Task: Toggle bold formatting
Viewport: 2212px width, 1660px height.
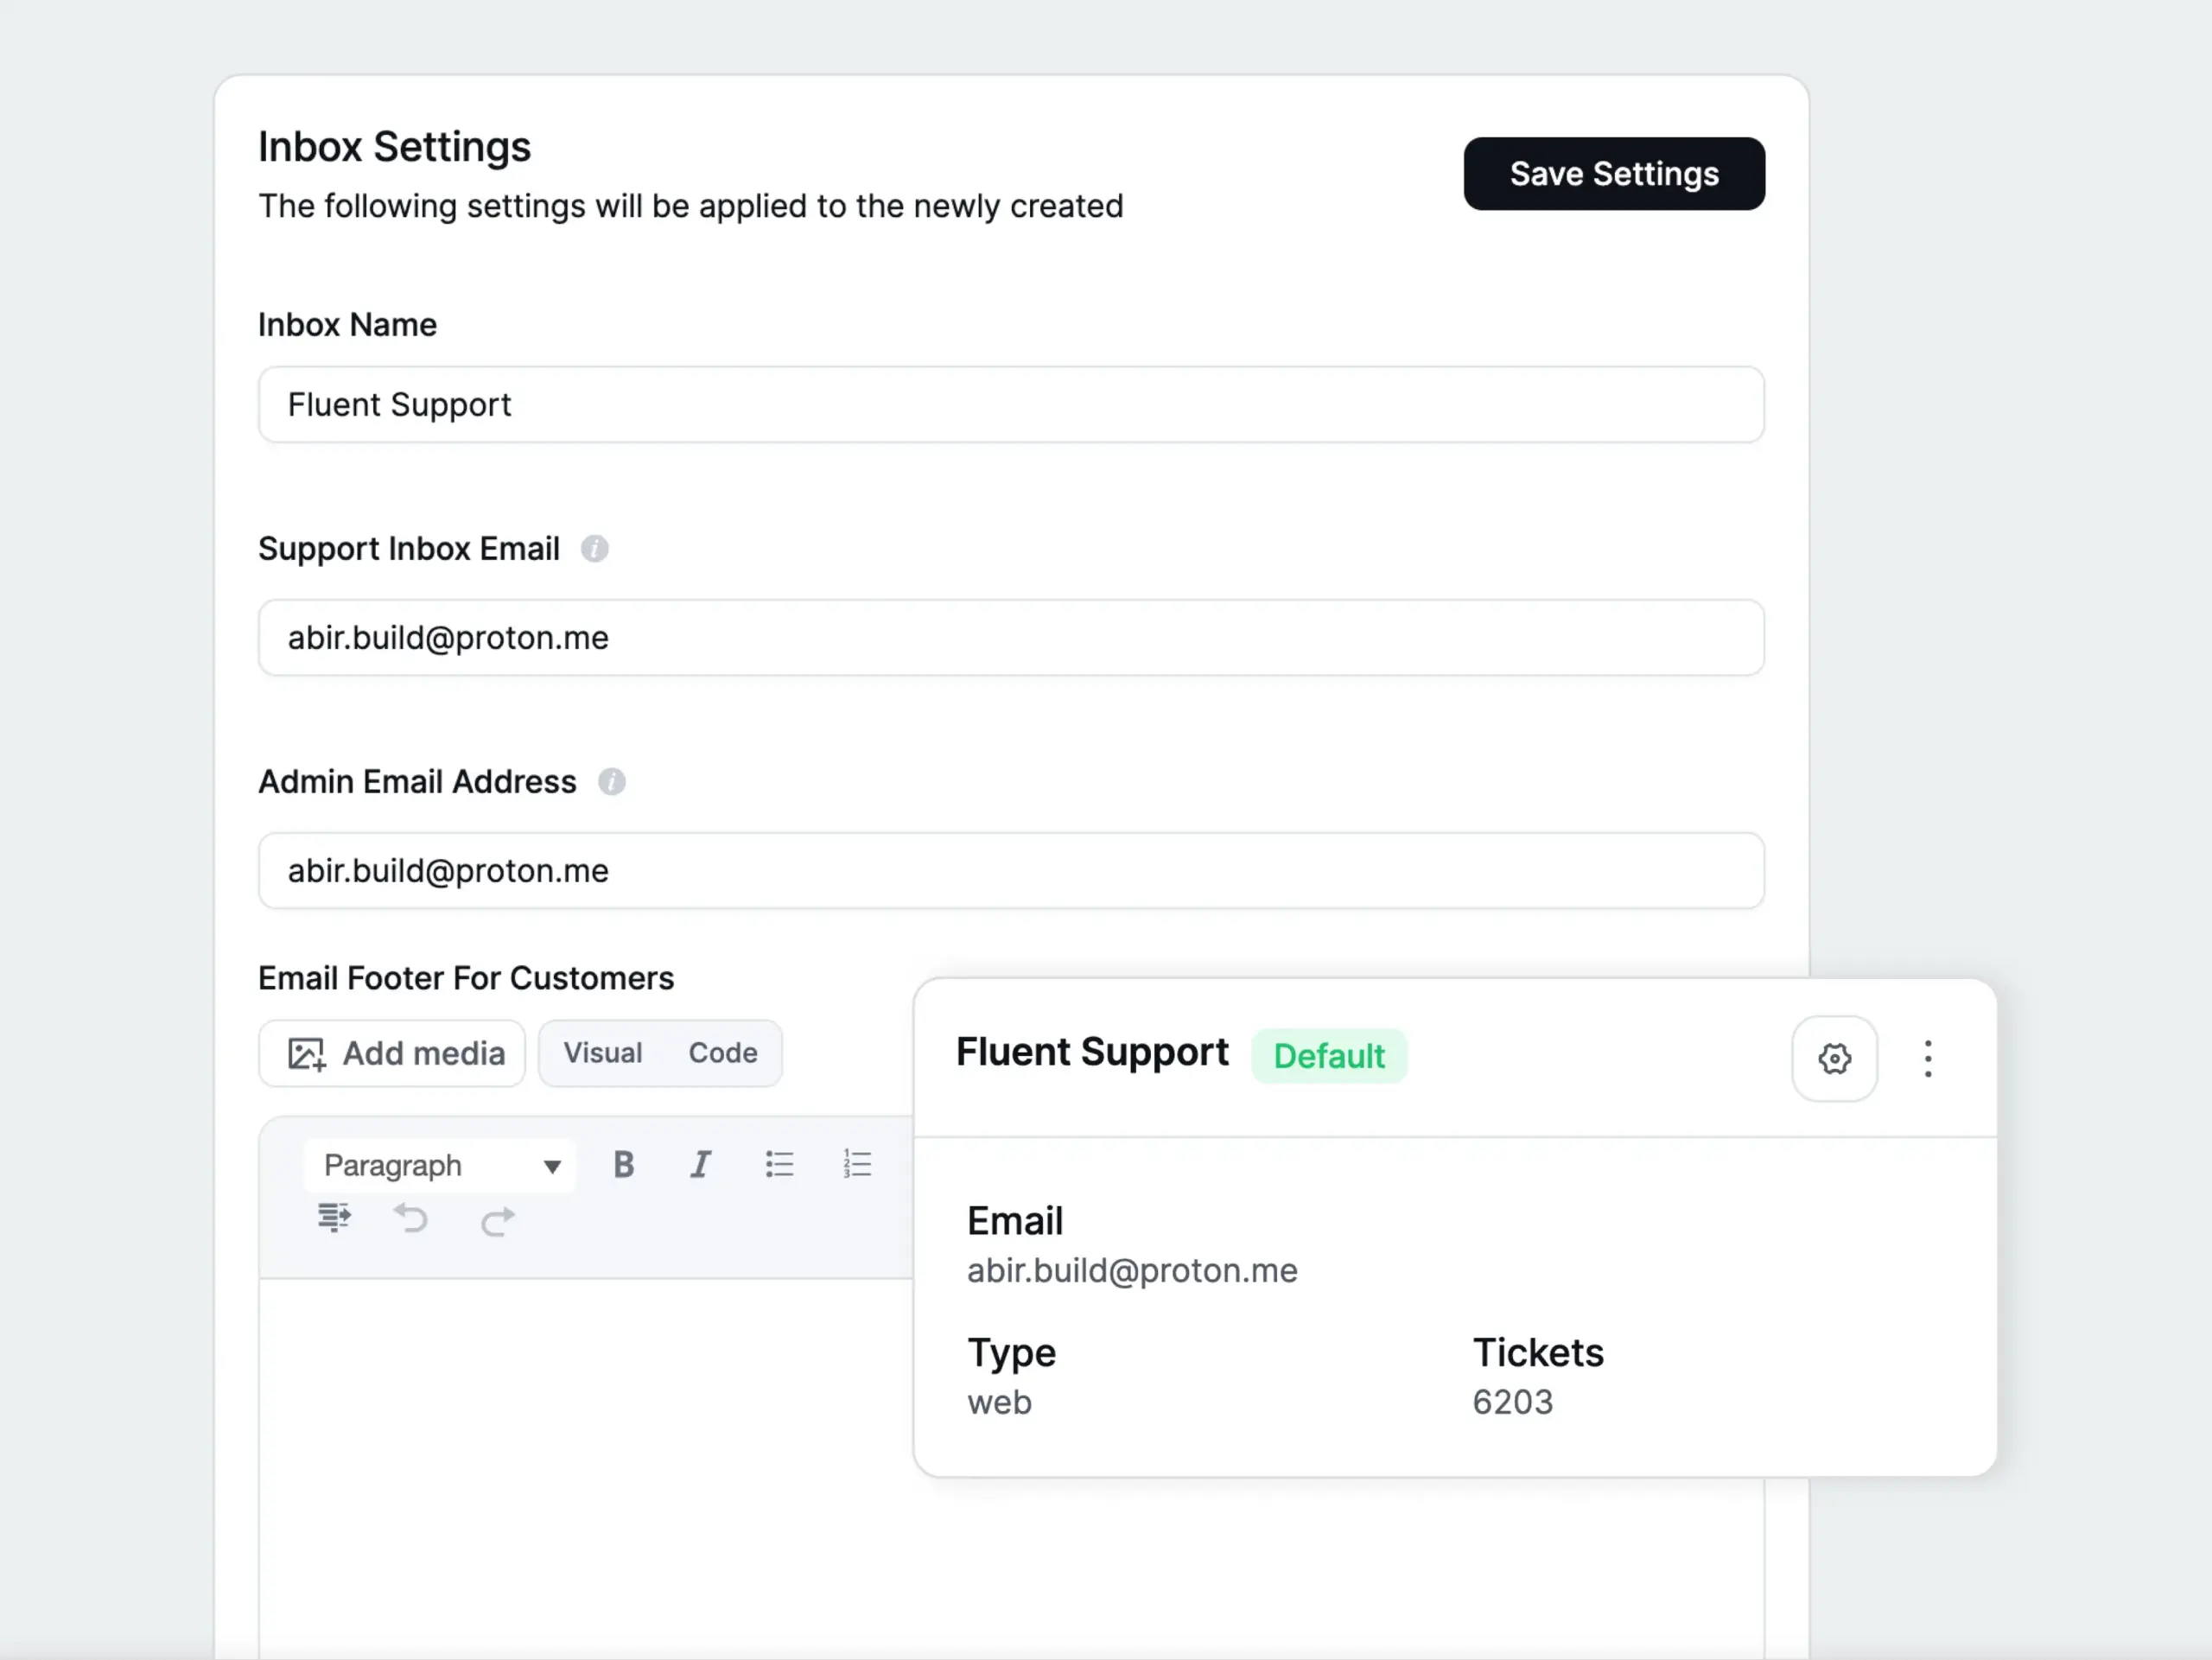Action: tap(624, 1165)
